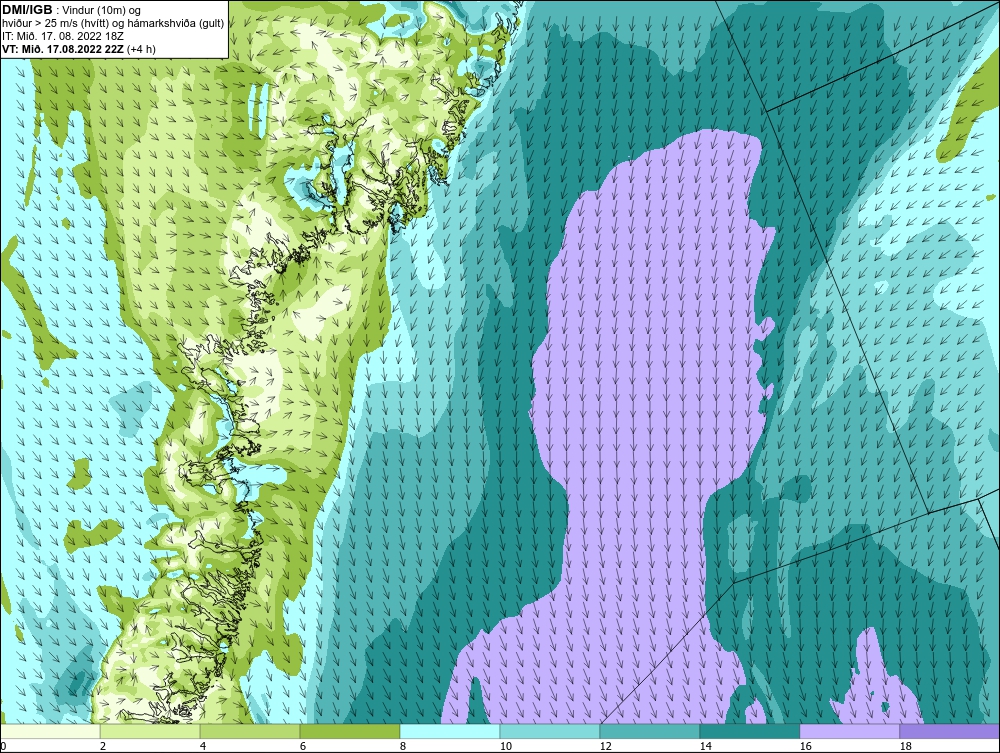Click the 6–8 m/s olive green legend swatch

(349, 731)
